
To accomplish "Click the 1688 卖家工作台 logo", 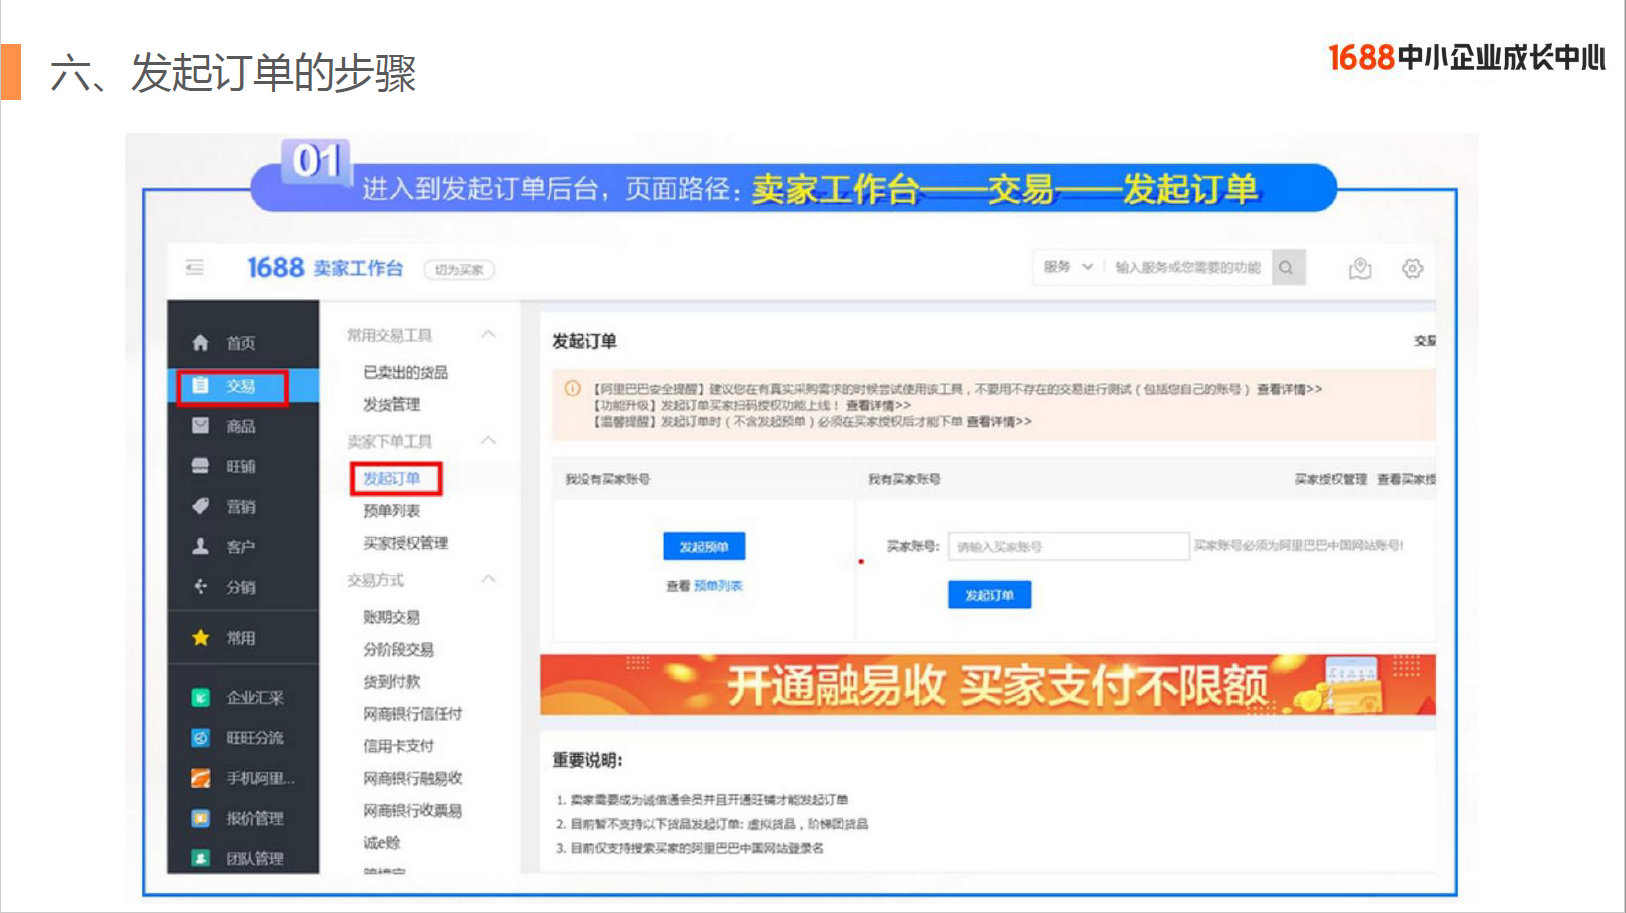I will (x=325, y=268).
